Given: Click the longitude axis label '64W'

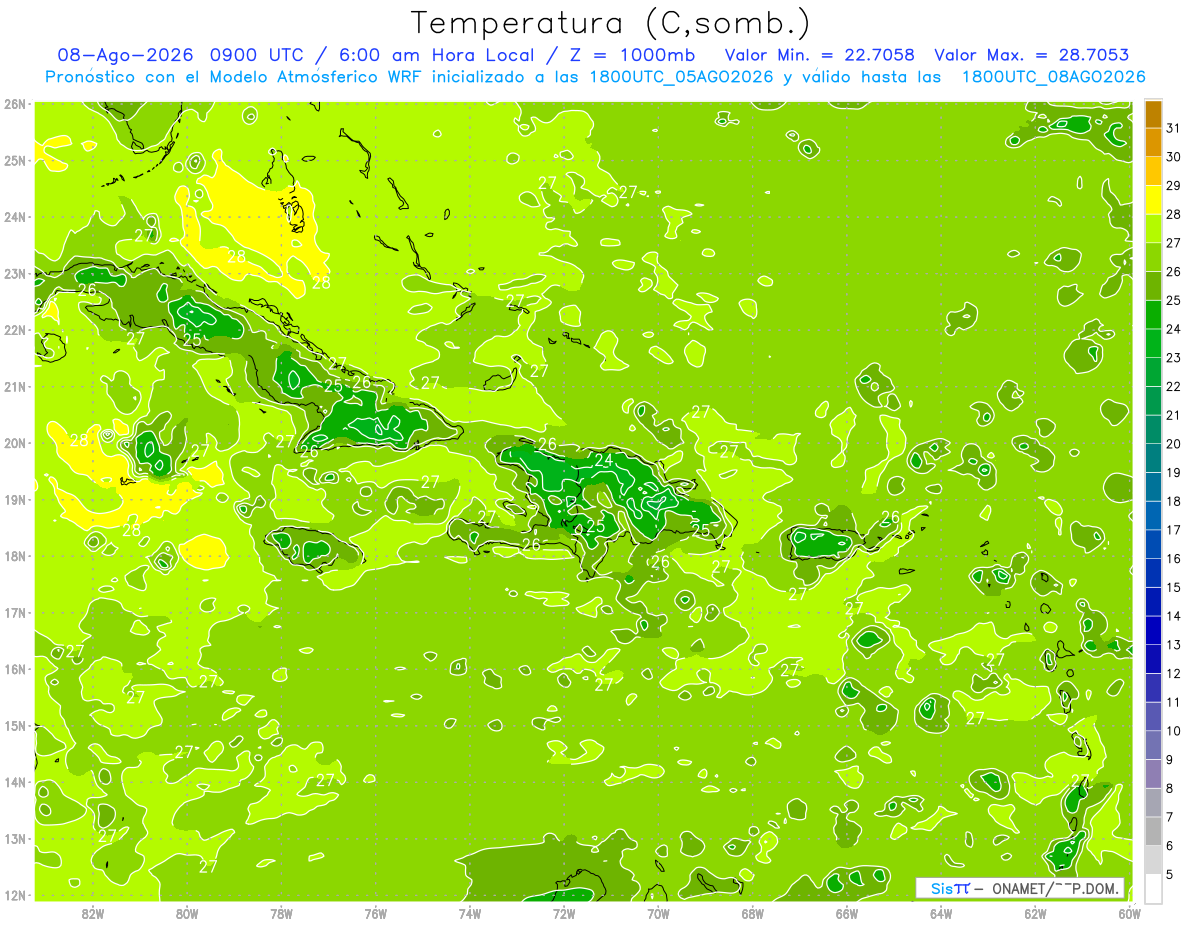Looking at the screenshot, I should pyautogui.click(x=941, y=913).
